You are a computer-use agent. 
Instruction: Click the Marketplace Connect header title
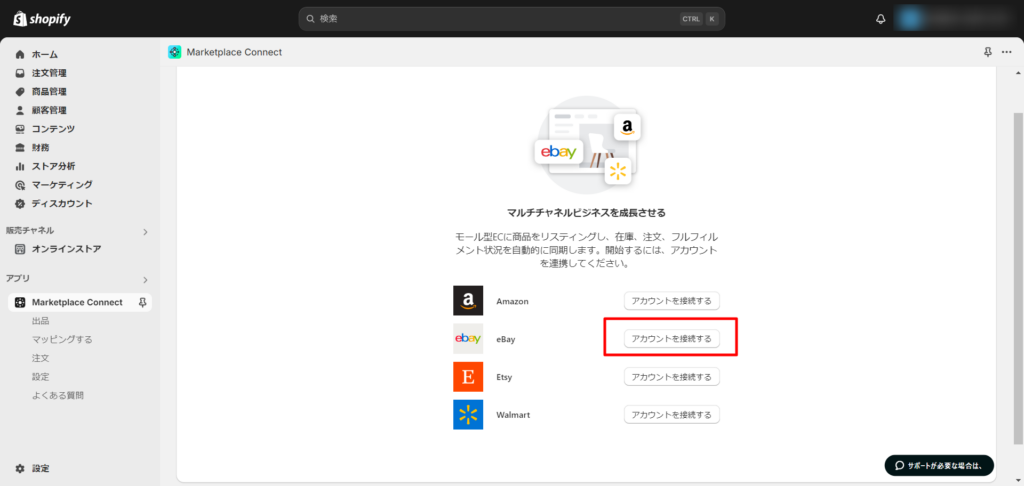(x=234, y=52)
